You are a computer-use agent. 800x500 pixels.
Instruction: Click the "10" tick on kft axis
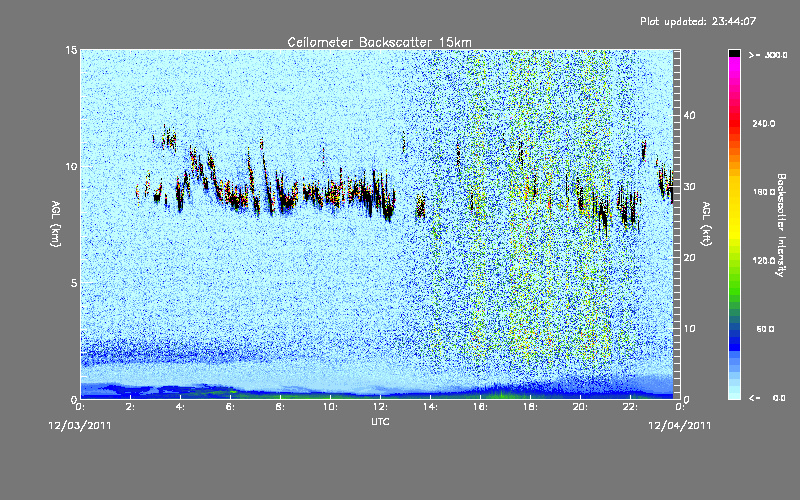pyautogui.click(x=689, y=329)
